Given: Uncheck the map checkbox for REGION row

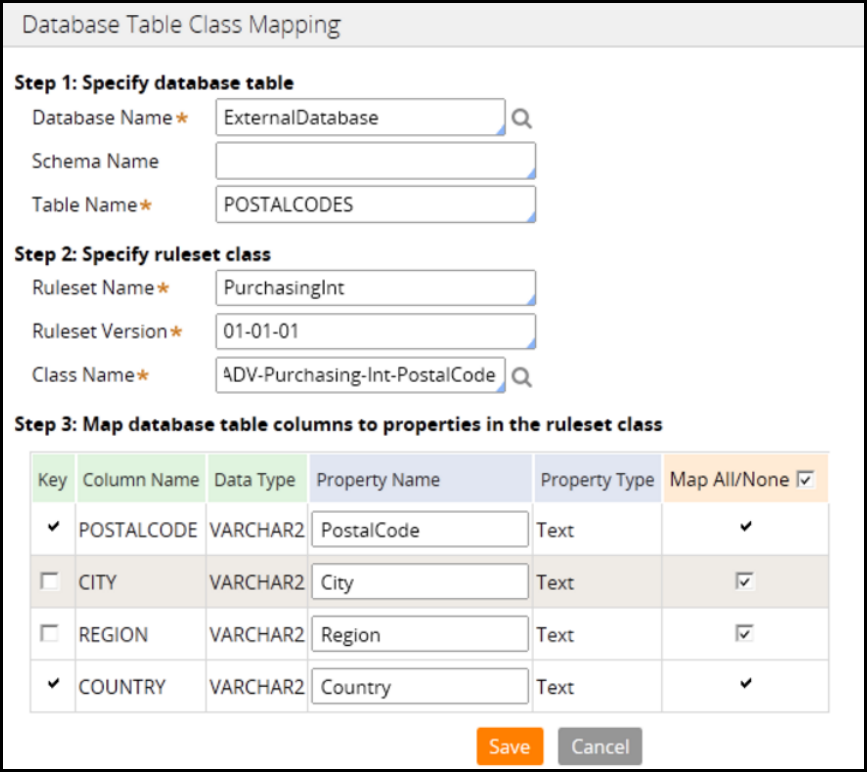Looking at the screenshot, I should 744,633.
